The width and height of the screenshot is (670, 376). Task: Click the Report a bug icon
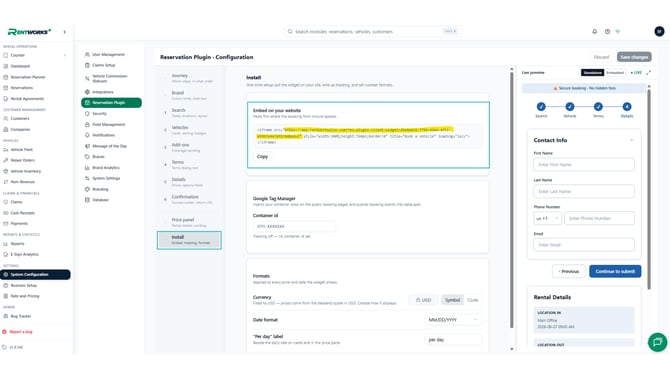tap(4, 332)
